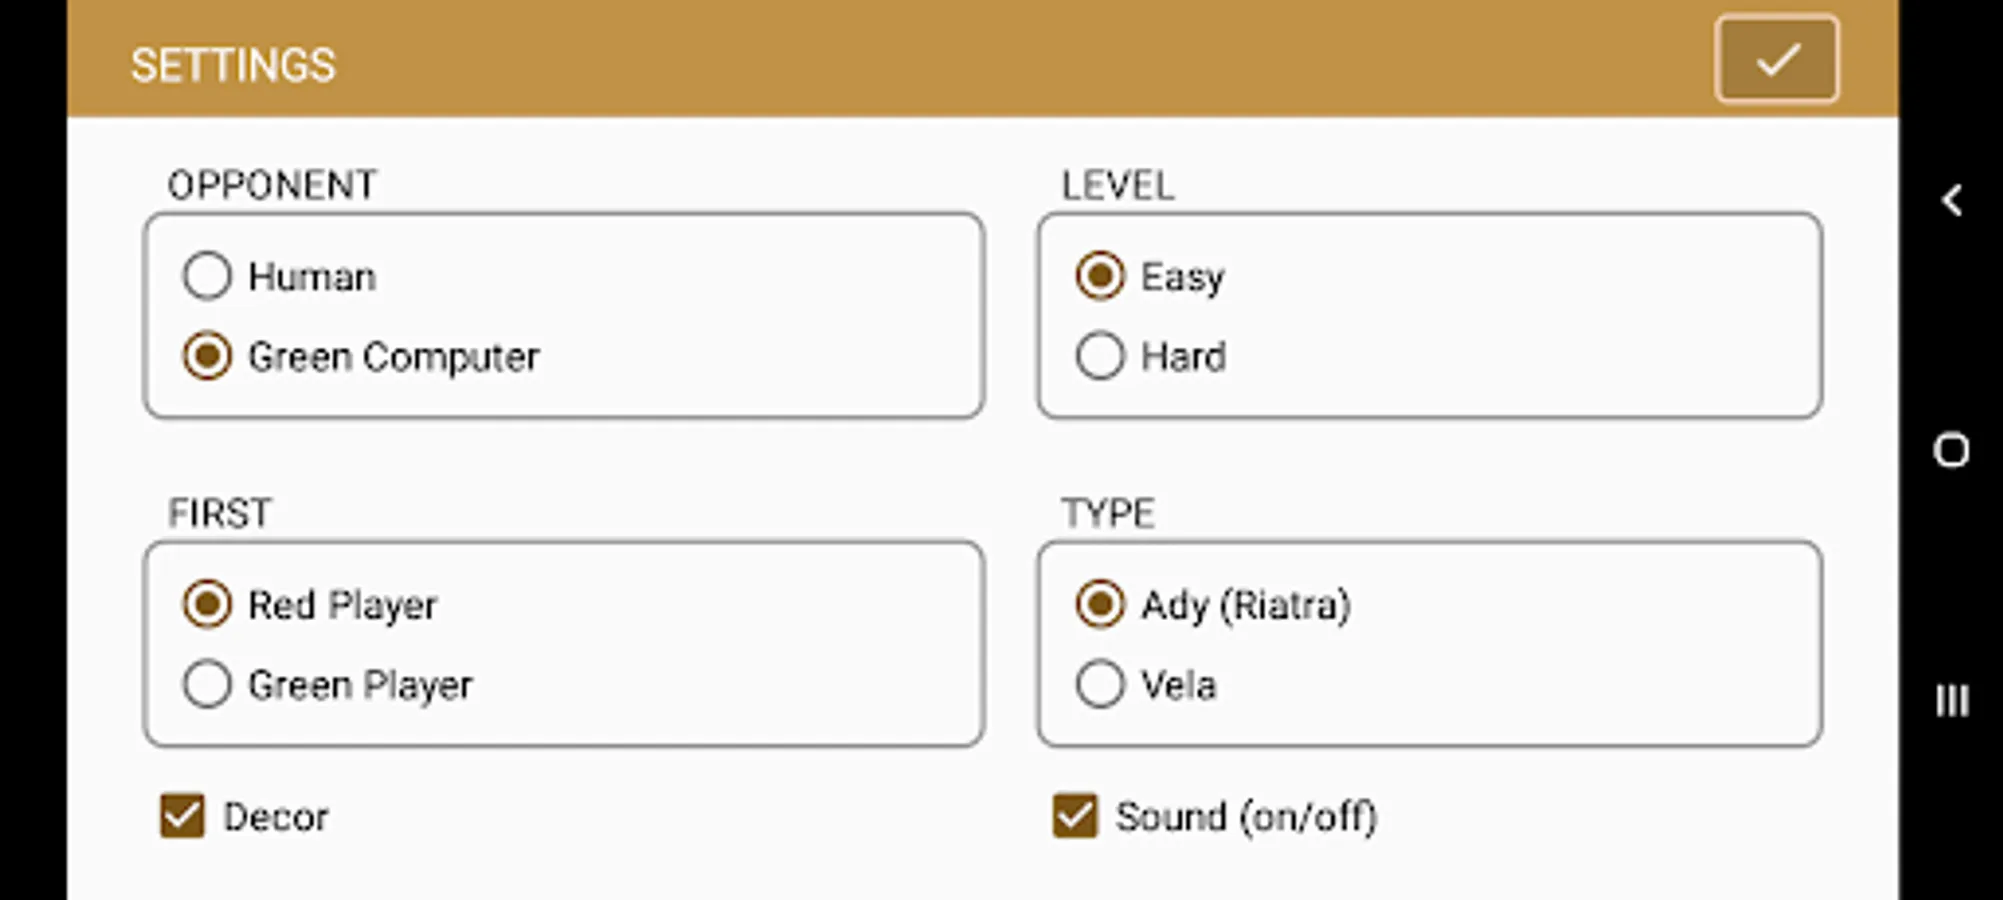Toggle the Decor checkbox
Image resolution: width=2003 pixels, height=900 pixels.
click(x=183, y=816)
